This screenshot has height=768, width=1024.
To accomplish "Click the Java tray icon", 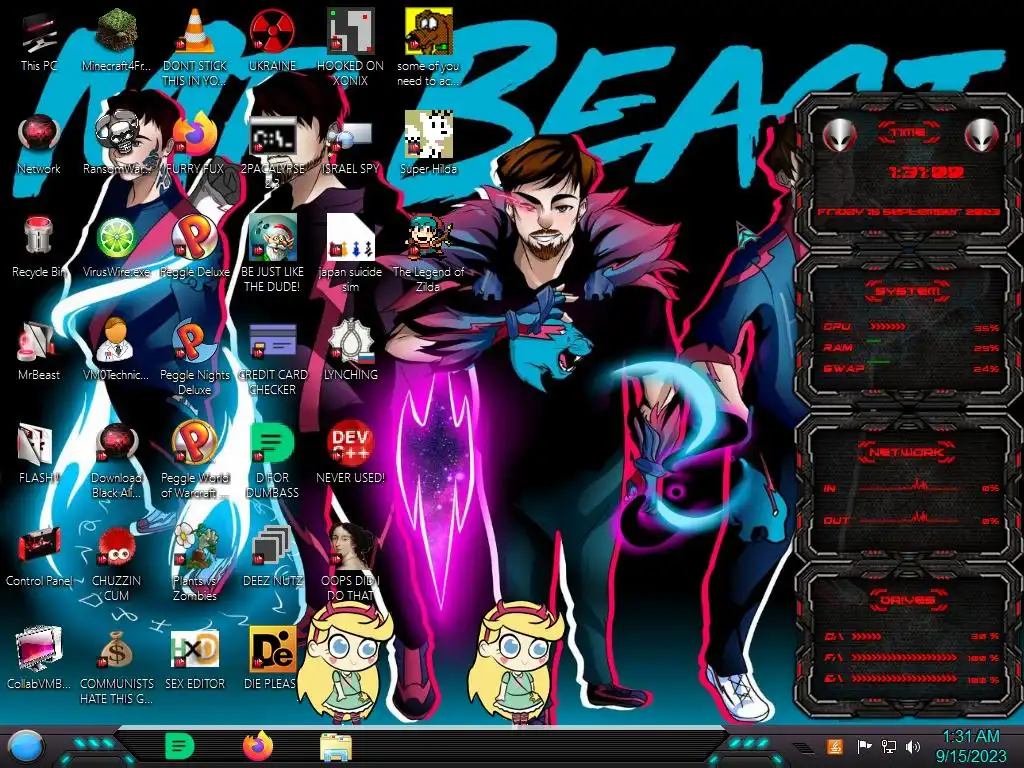I will point(835,746).
